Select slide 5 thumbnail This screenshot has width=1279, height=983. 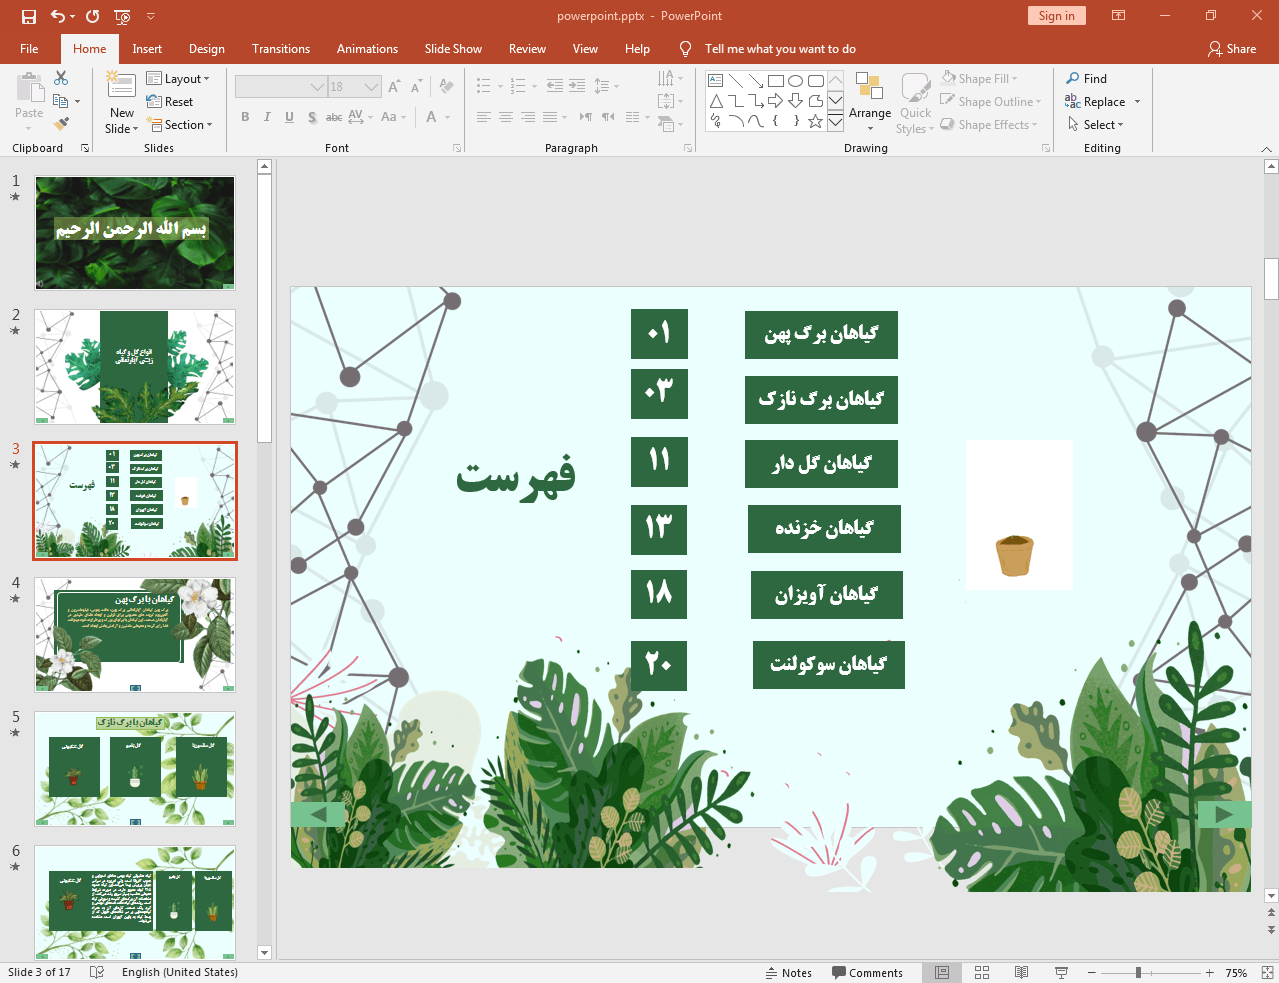point(135,768)
